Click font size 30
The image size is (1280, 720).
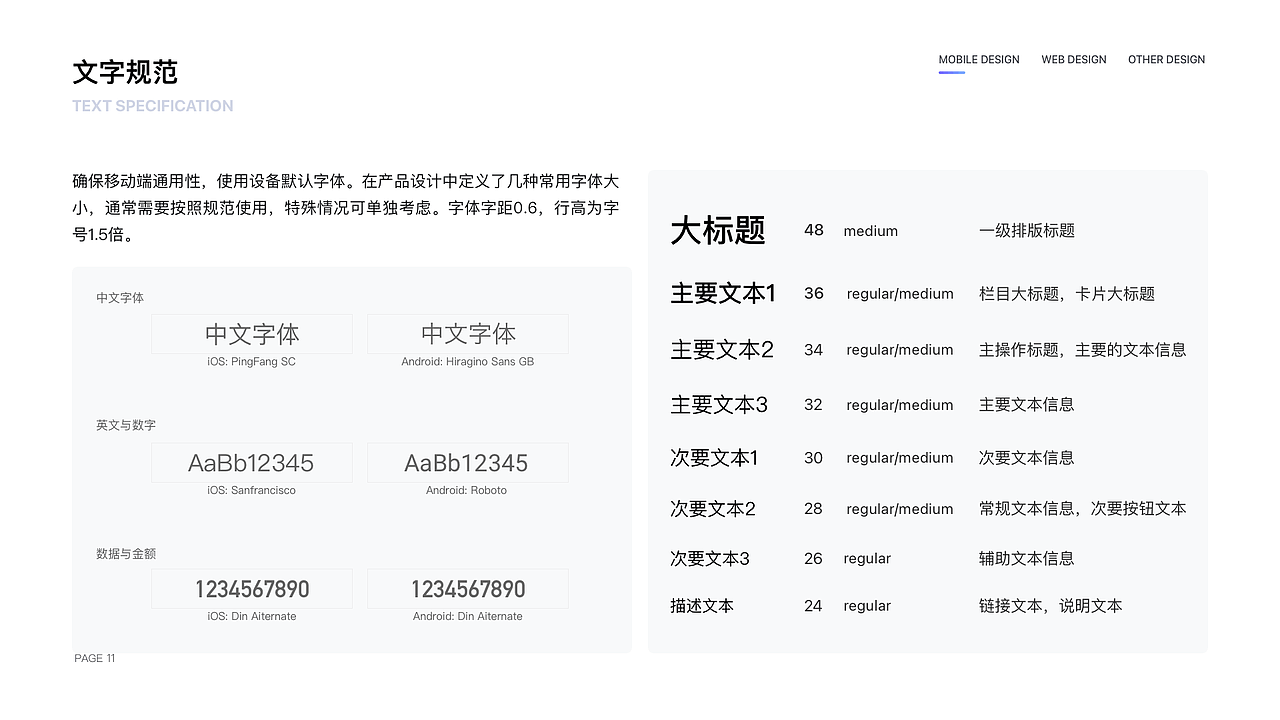click(x=813, y=458)
